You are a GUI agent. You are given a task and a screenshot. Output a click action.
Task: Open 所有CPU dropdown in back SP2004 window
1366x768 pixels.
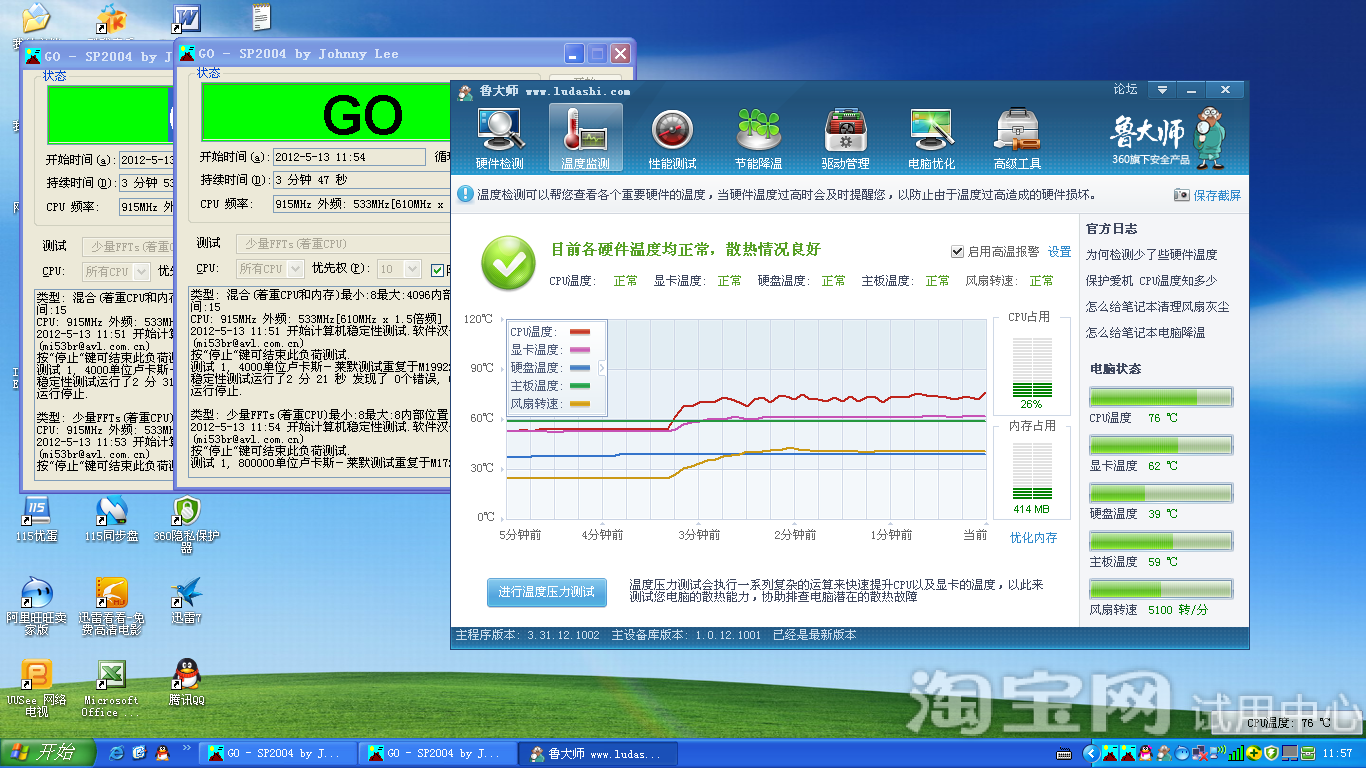point(116,271)
